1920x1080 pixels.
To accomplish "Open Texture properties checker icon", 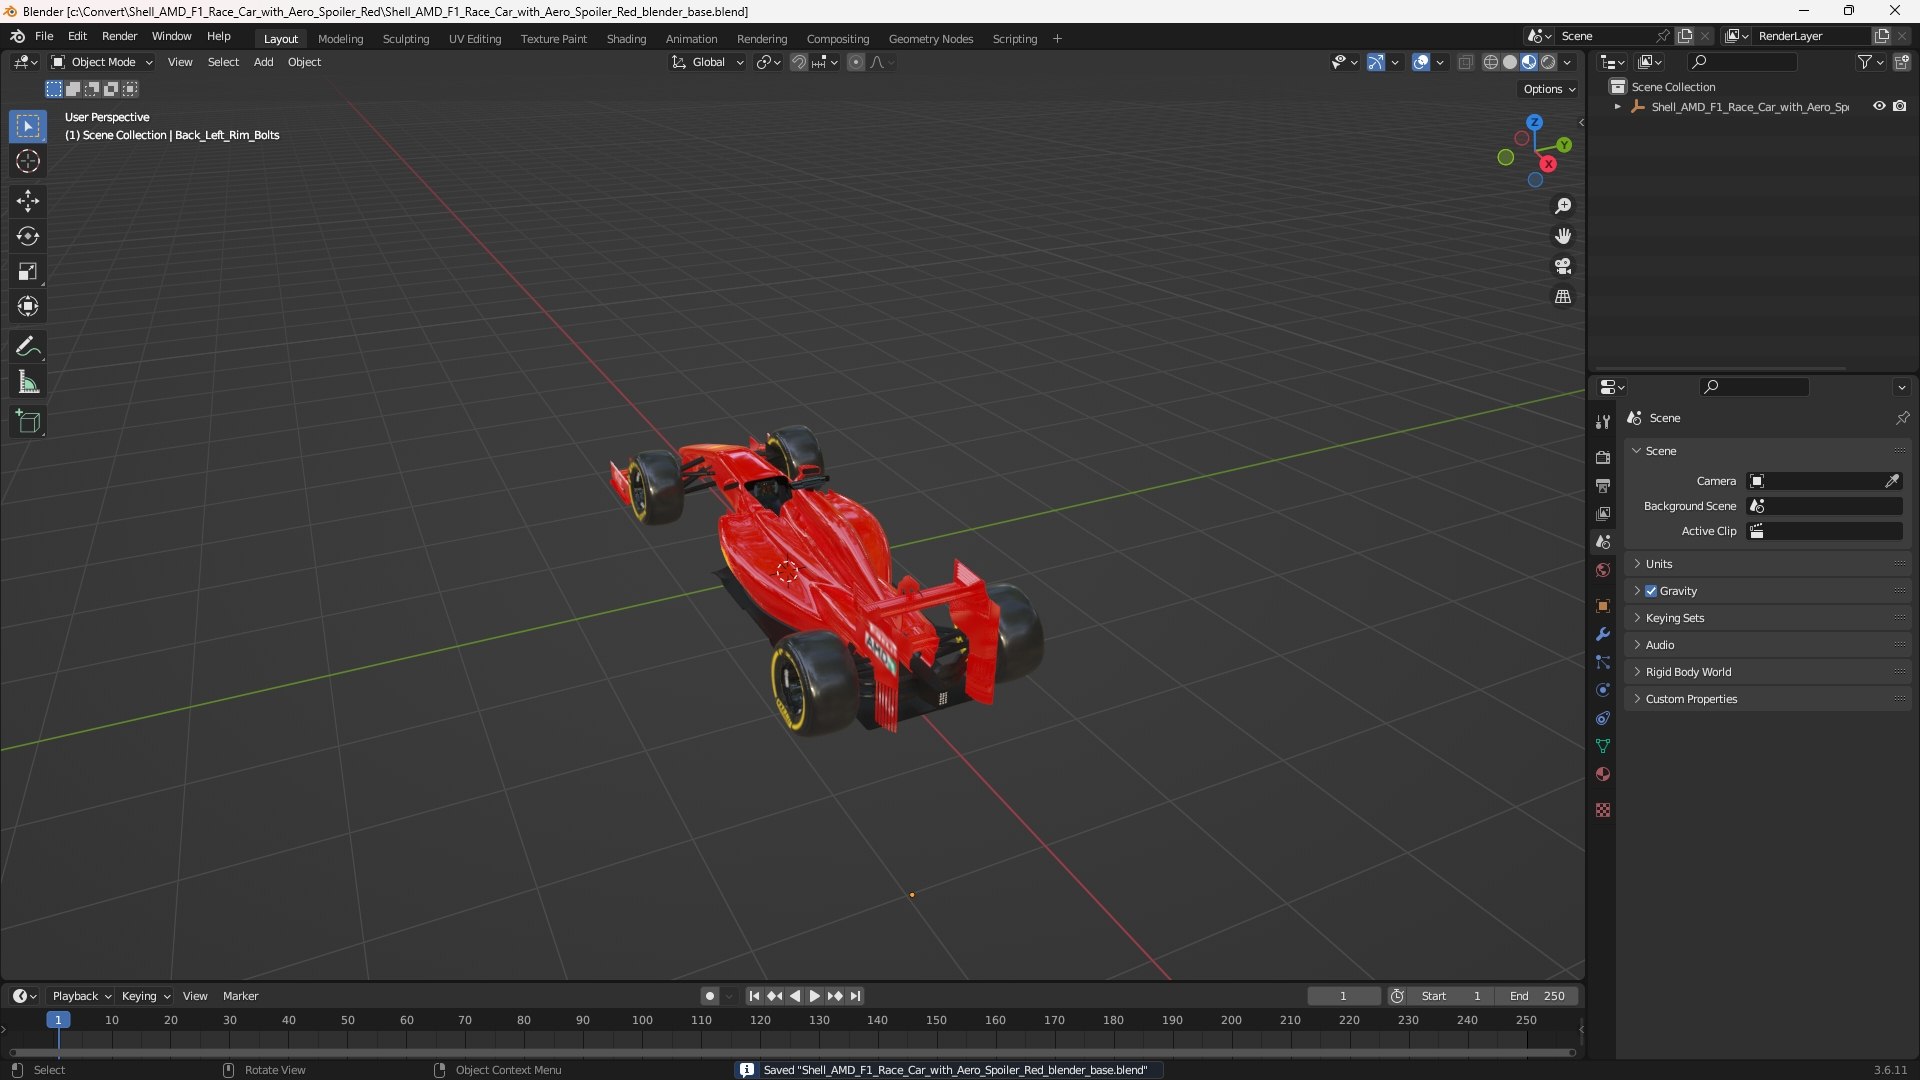I will pyautogui.click(x=1603, y=810).
